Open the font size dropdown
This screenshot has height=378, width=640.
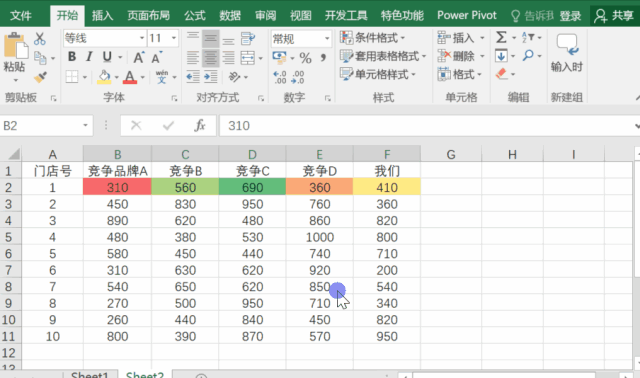(174, 38)
